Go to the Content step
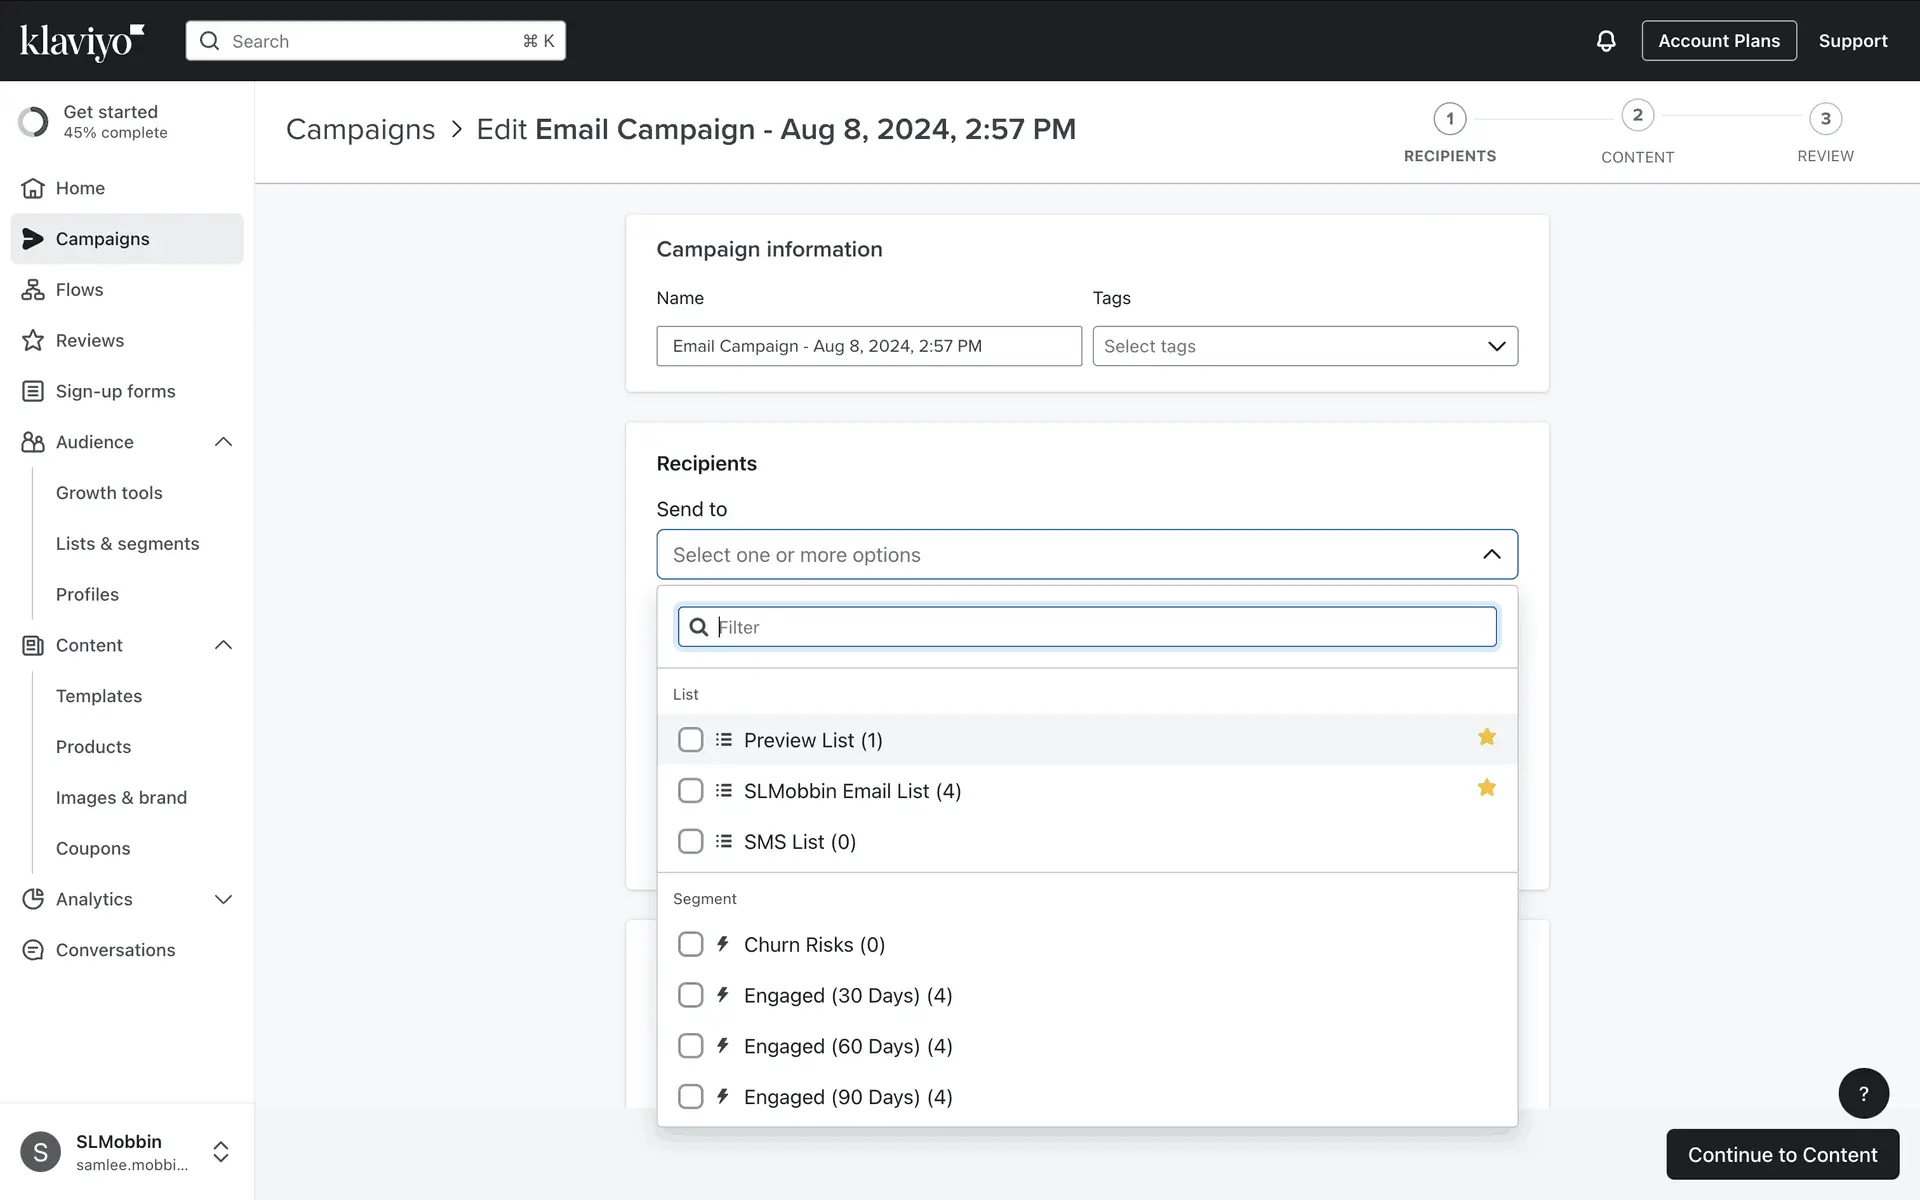Viewport: 1920px width, 1200px height. coord(1637,116)
